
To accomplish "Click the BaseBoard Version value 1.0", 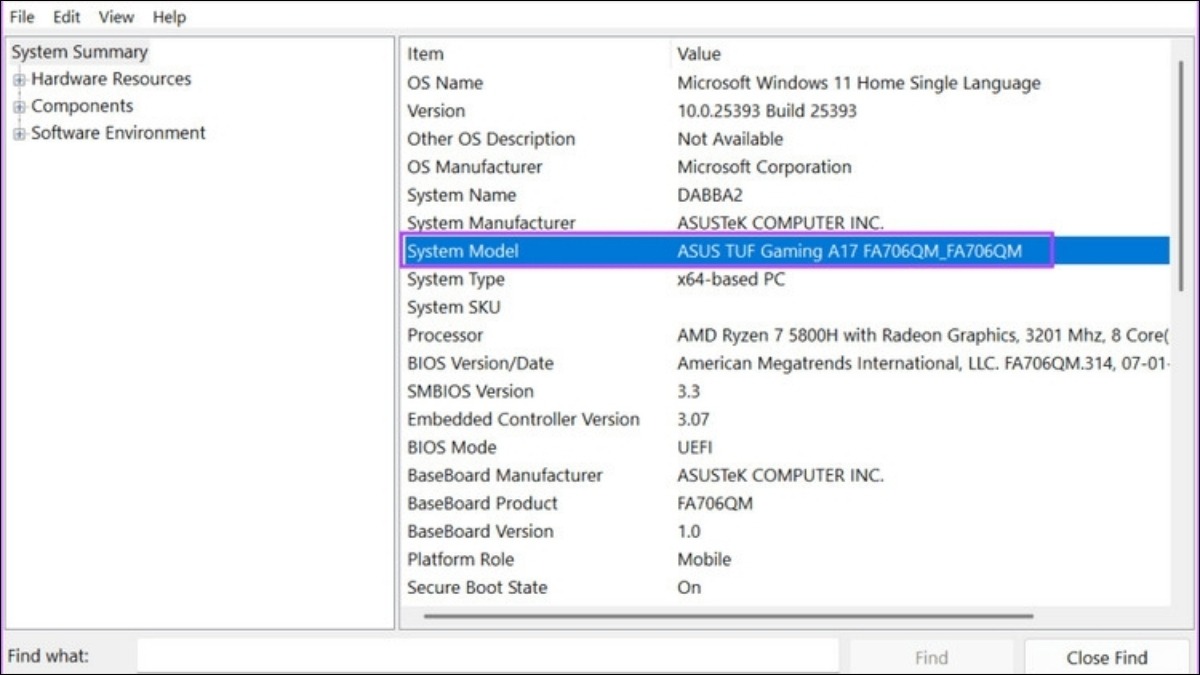I will (689, 531).
